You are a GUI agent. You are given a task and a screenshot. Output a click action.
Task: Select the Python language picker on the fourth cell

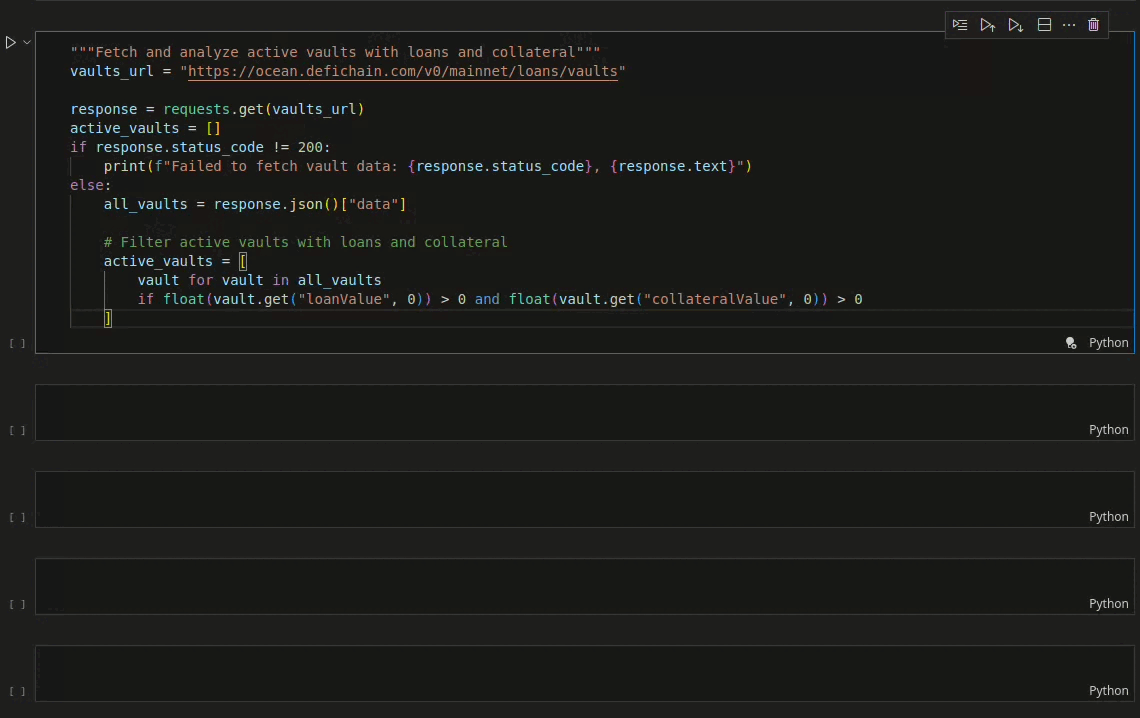1108,604
